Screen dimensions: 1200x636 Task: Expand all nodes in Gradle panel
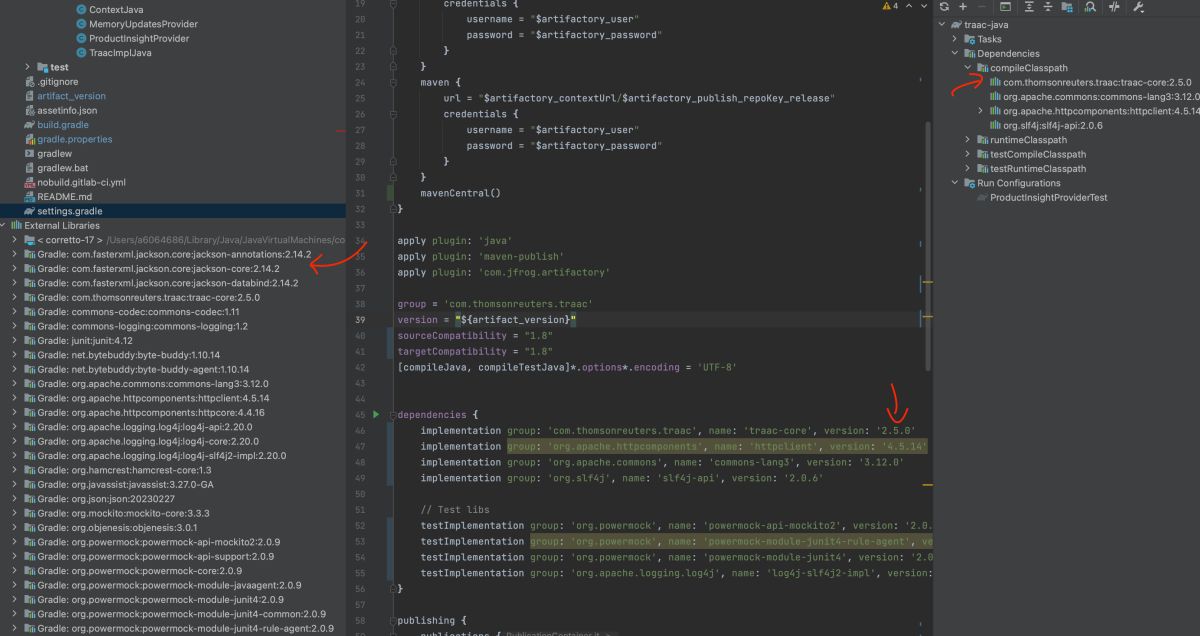click(x=1029, y=7)
